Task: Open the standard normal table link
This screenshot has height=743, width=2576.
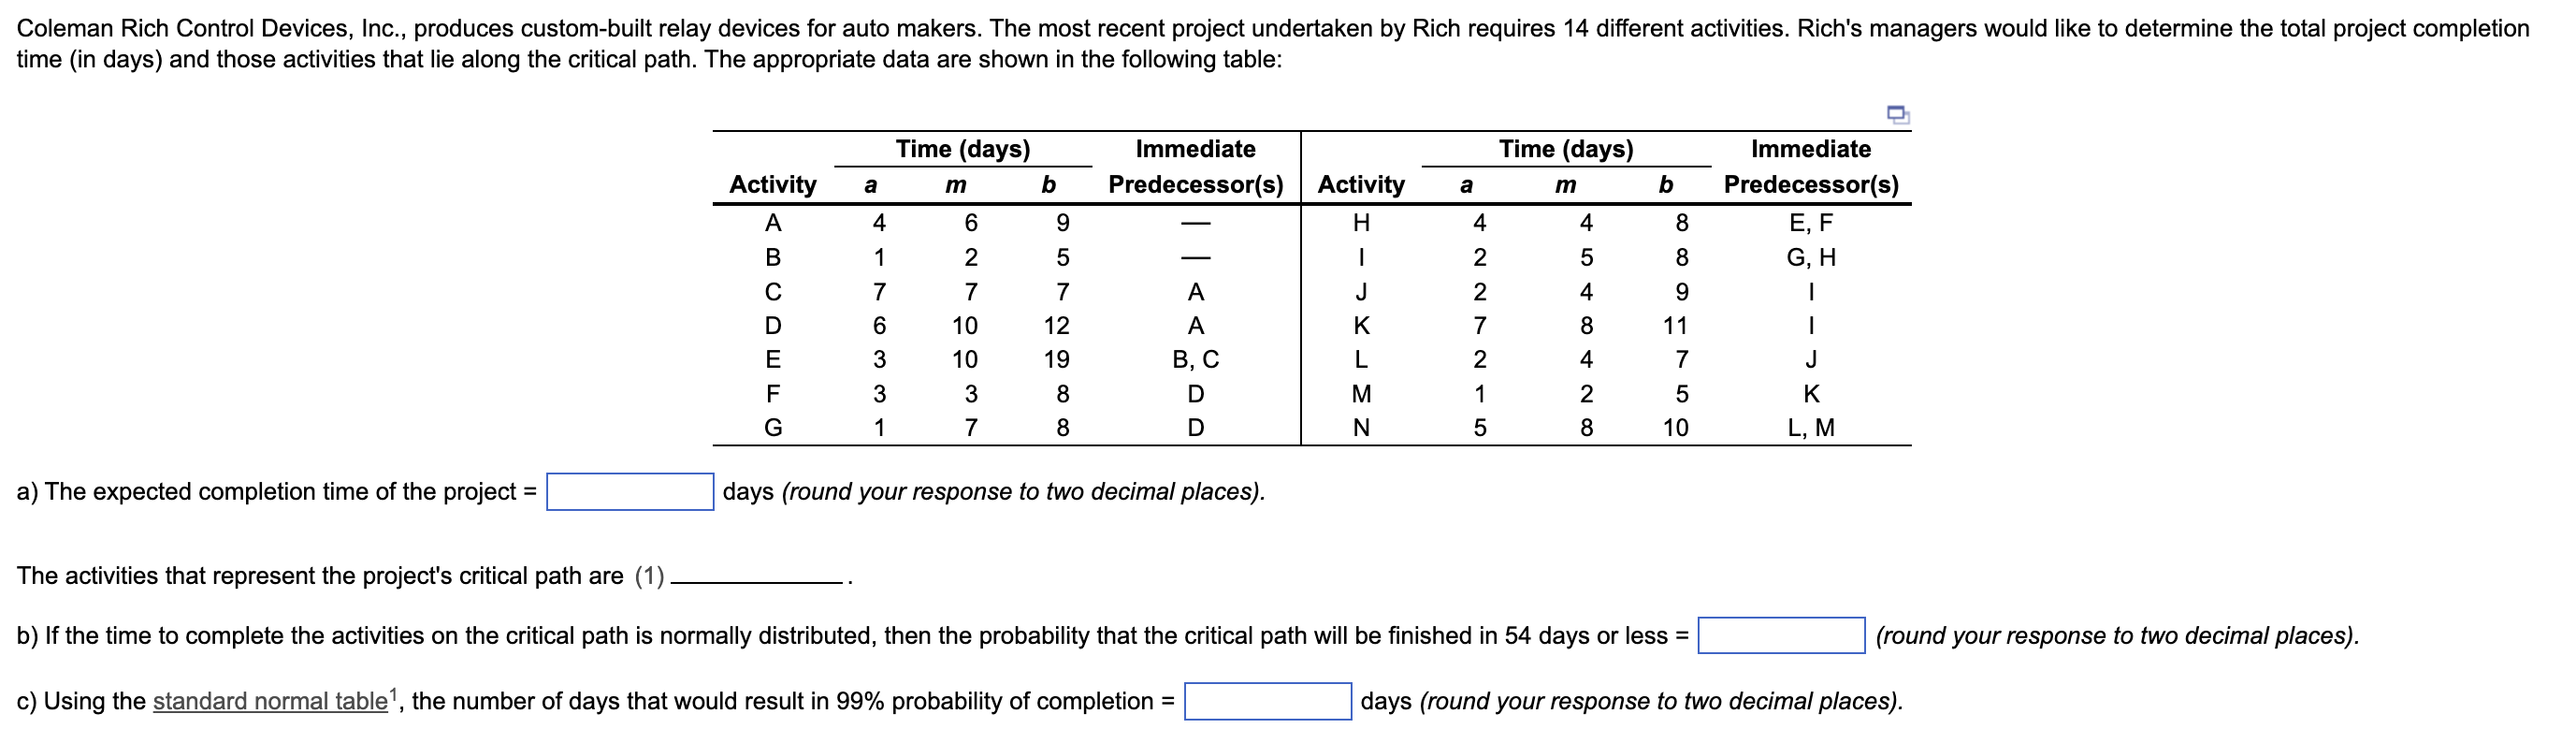Action: [x=269, y=701]
